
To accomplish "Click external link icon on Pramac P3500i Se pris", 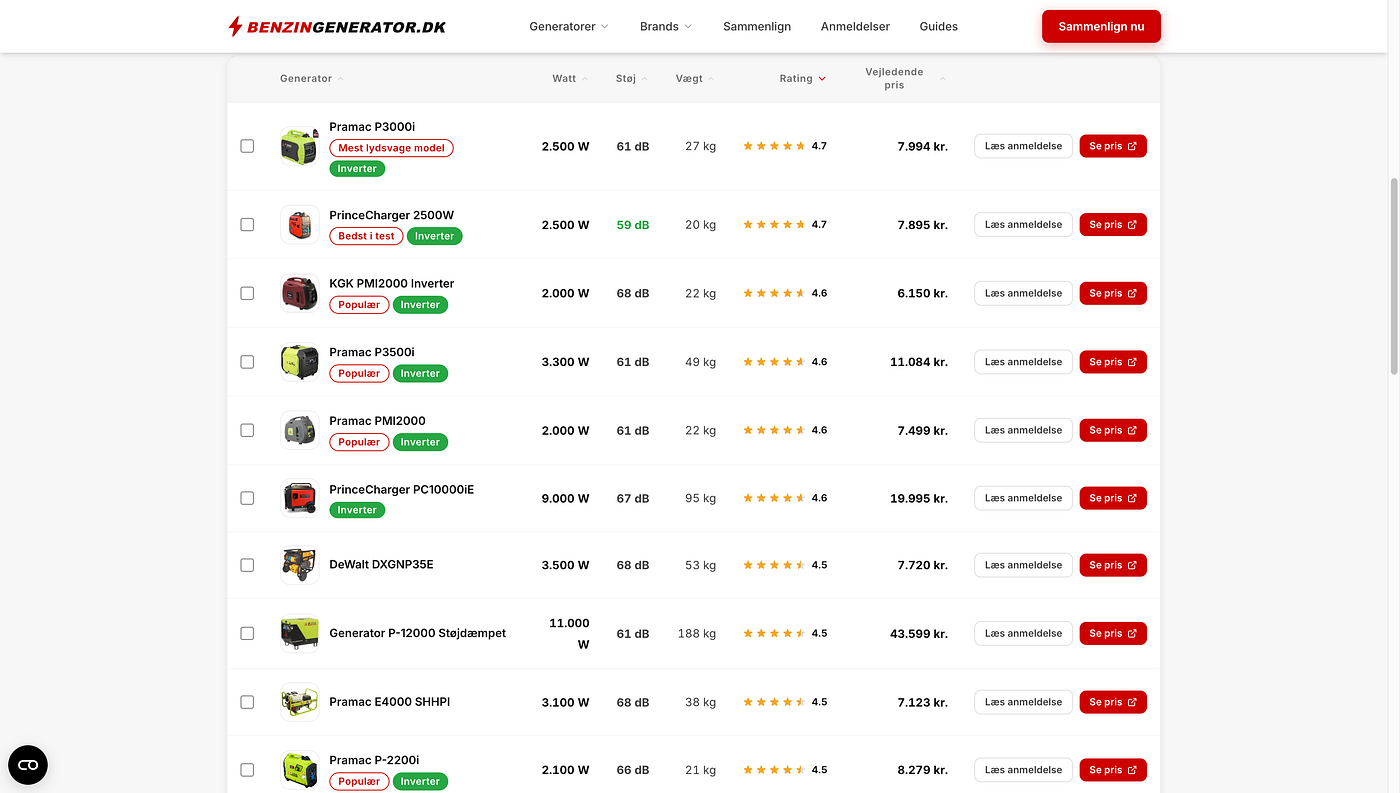I will click(x=1132, y=362).
